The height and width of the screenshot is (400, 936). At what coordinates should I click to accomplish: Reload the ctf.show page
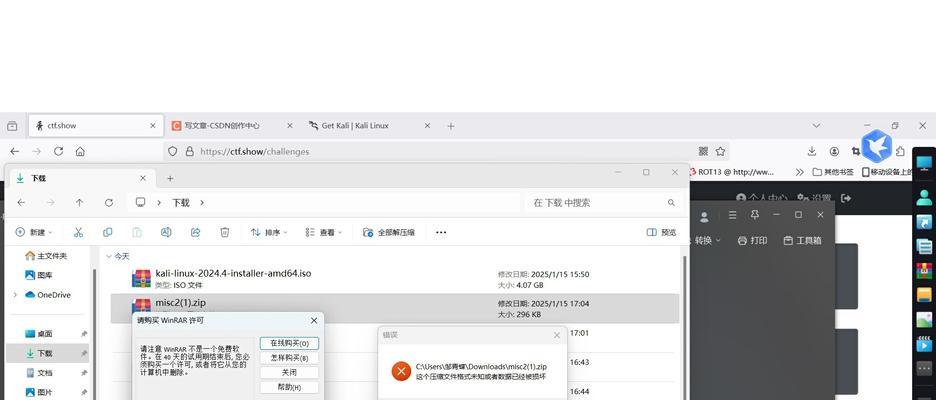pyautogui.click(x=58, y=152)
